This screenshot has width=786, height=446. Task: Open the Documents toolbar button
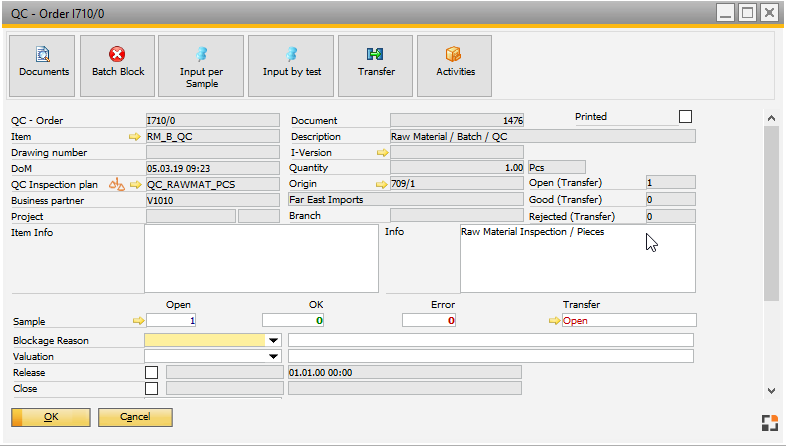[44, 65]
